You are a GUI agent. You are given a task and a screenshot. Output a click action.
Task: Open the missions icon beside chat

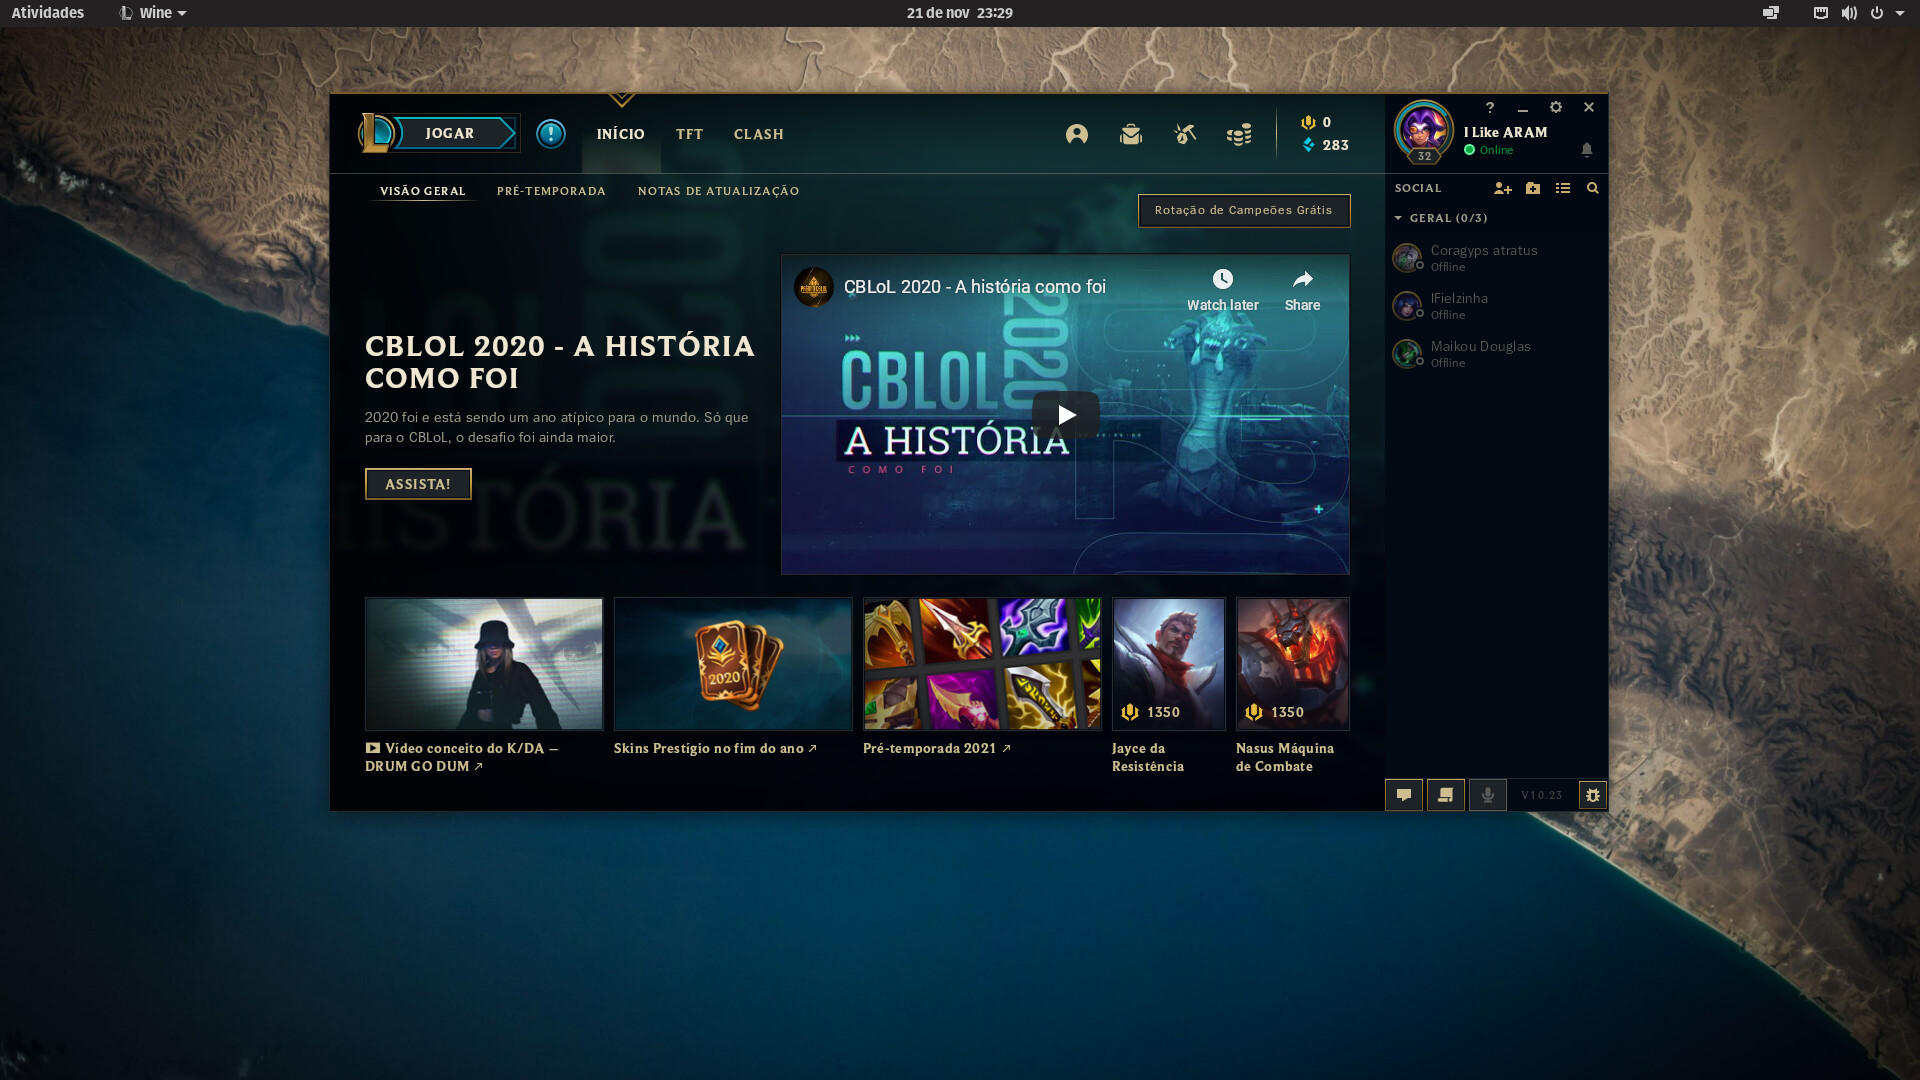pos(1446,795)
